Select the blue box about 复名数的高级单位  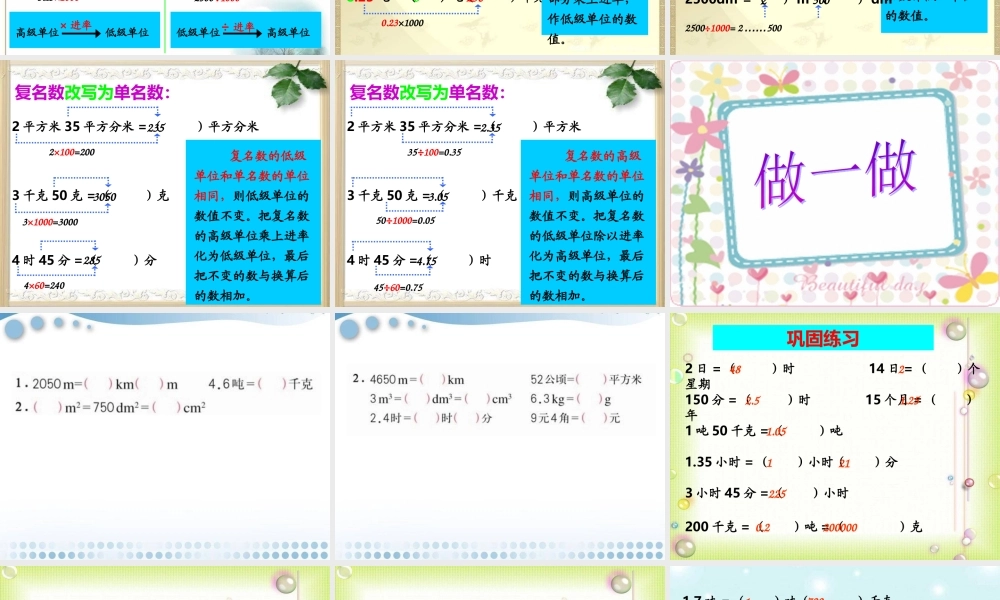588,224
